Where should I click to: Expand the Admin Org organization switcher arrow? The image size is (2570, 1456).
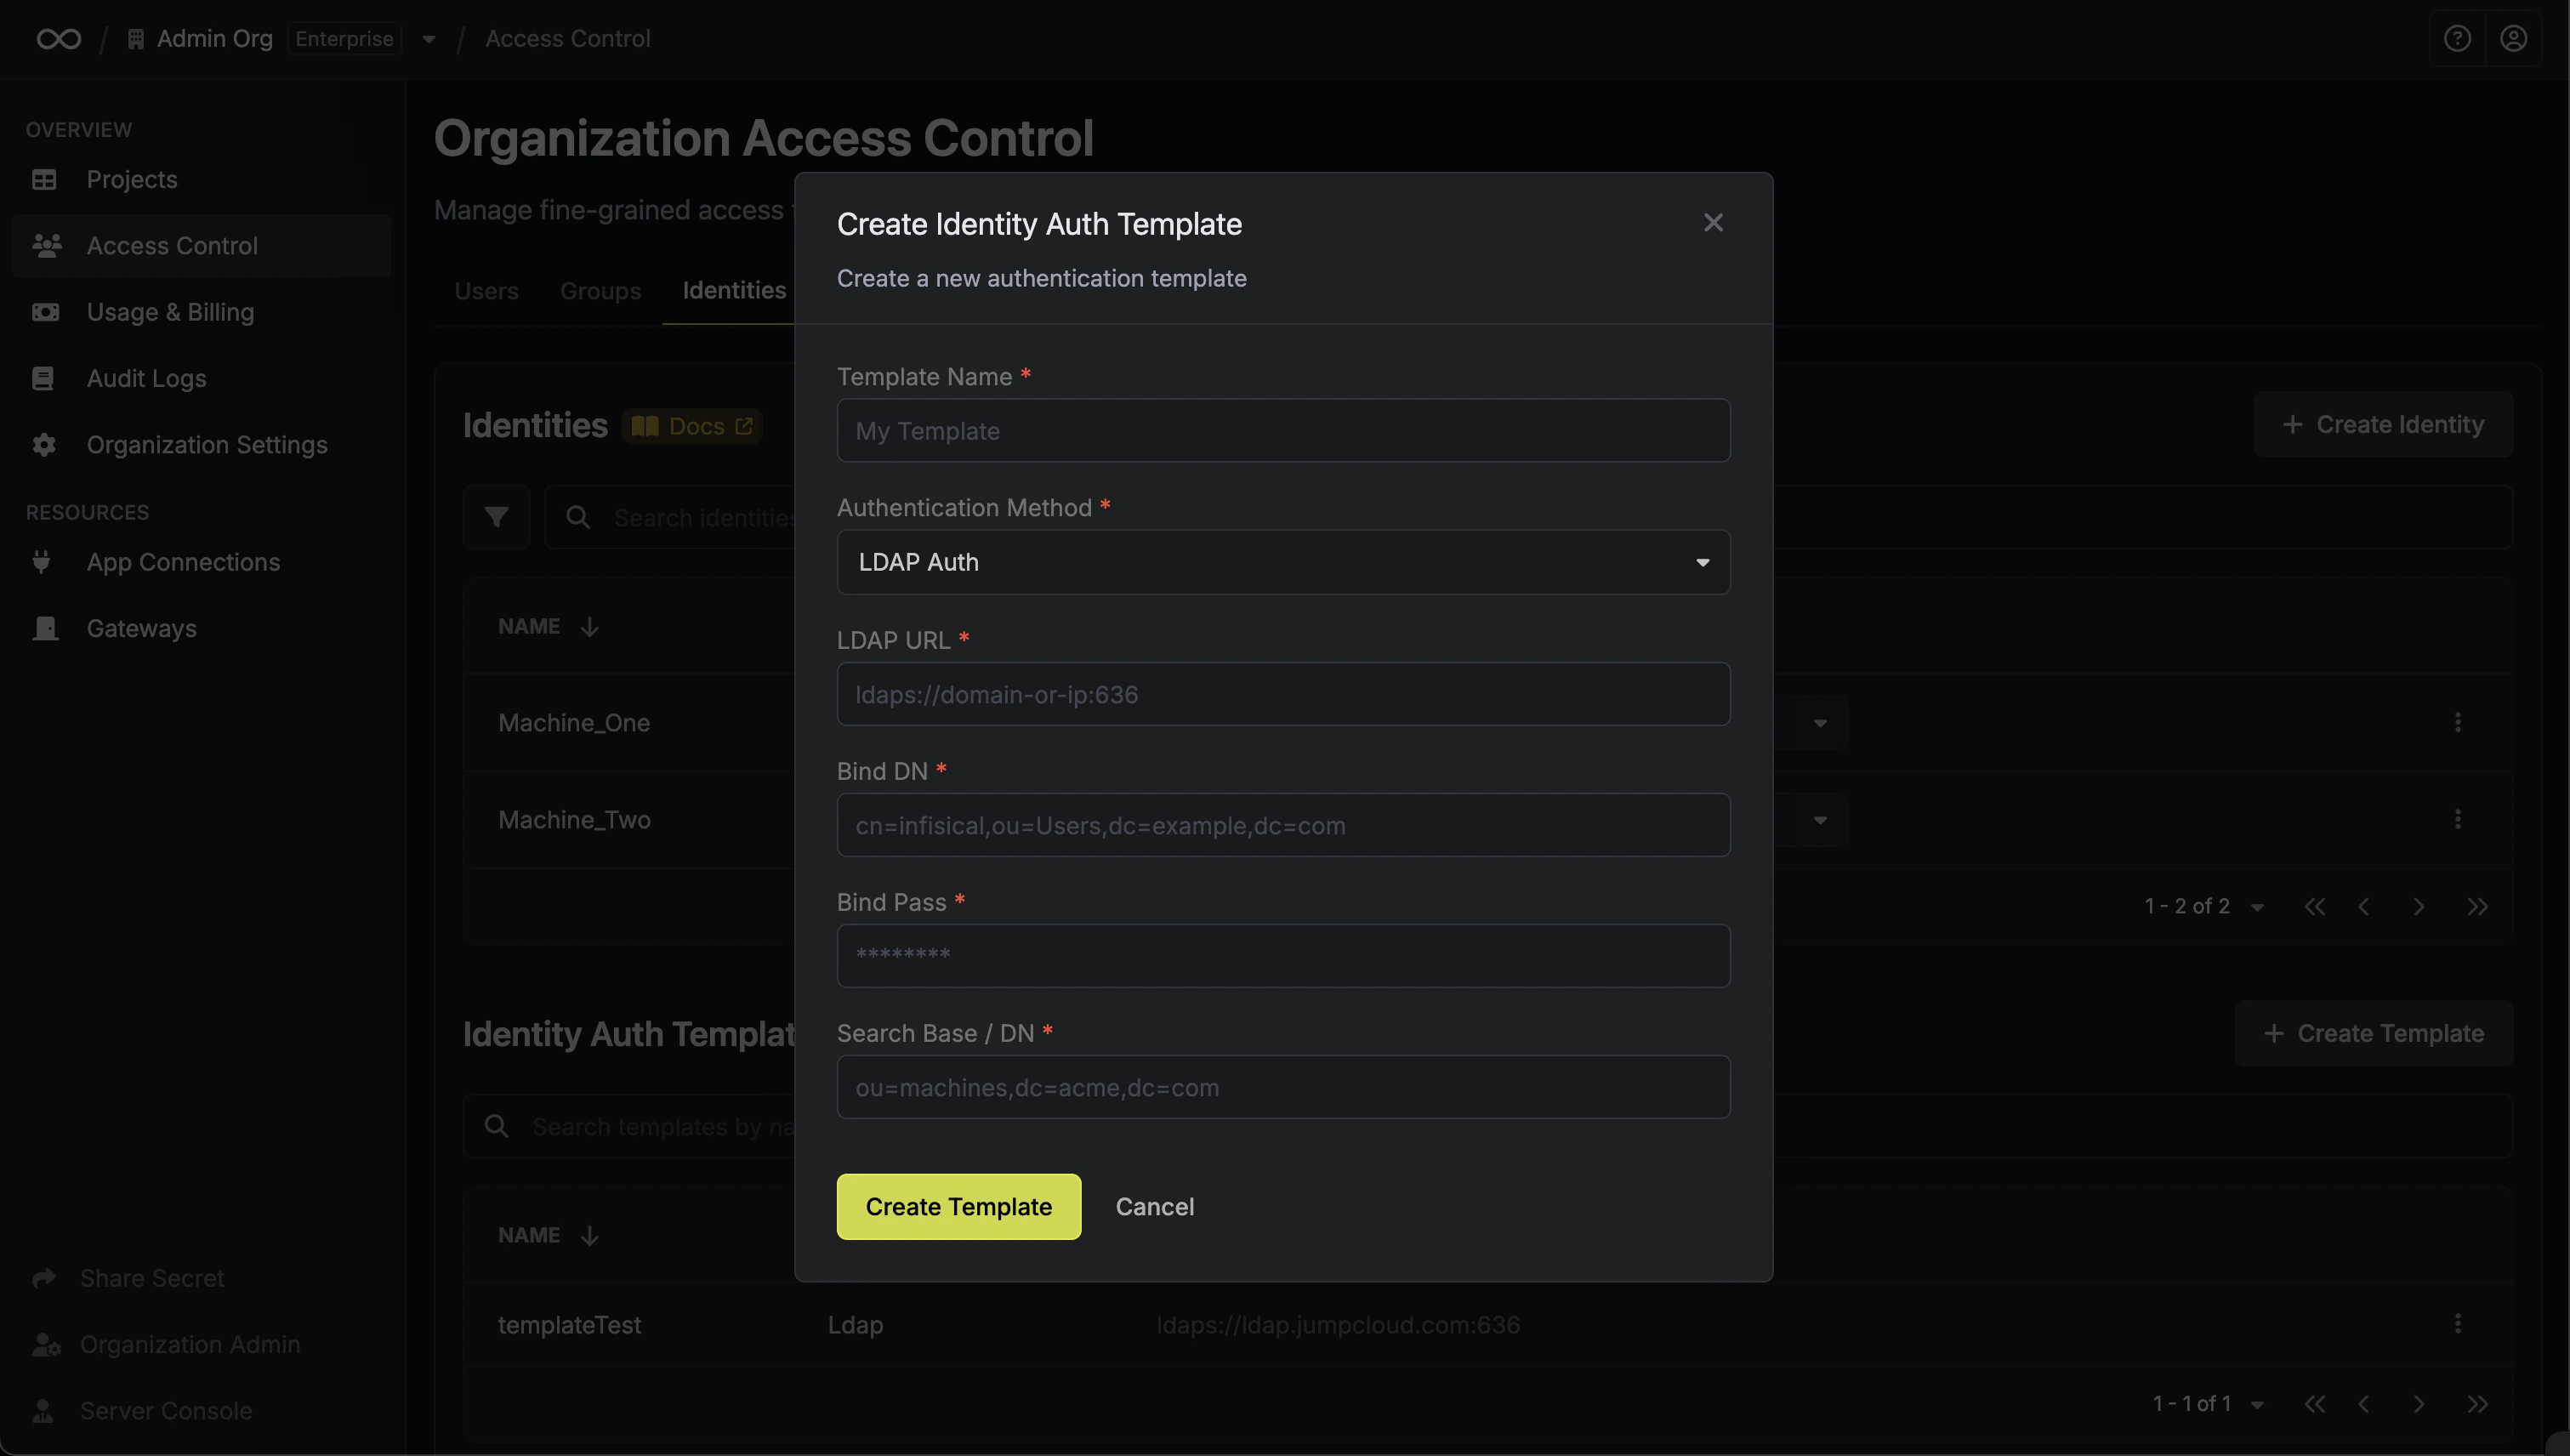(429, 40)
